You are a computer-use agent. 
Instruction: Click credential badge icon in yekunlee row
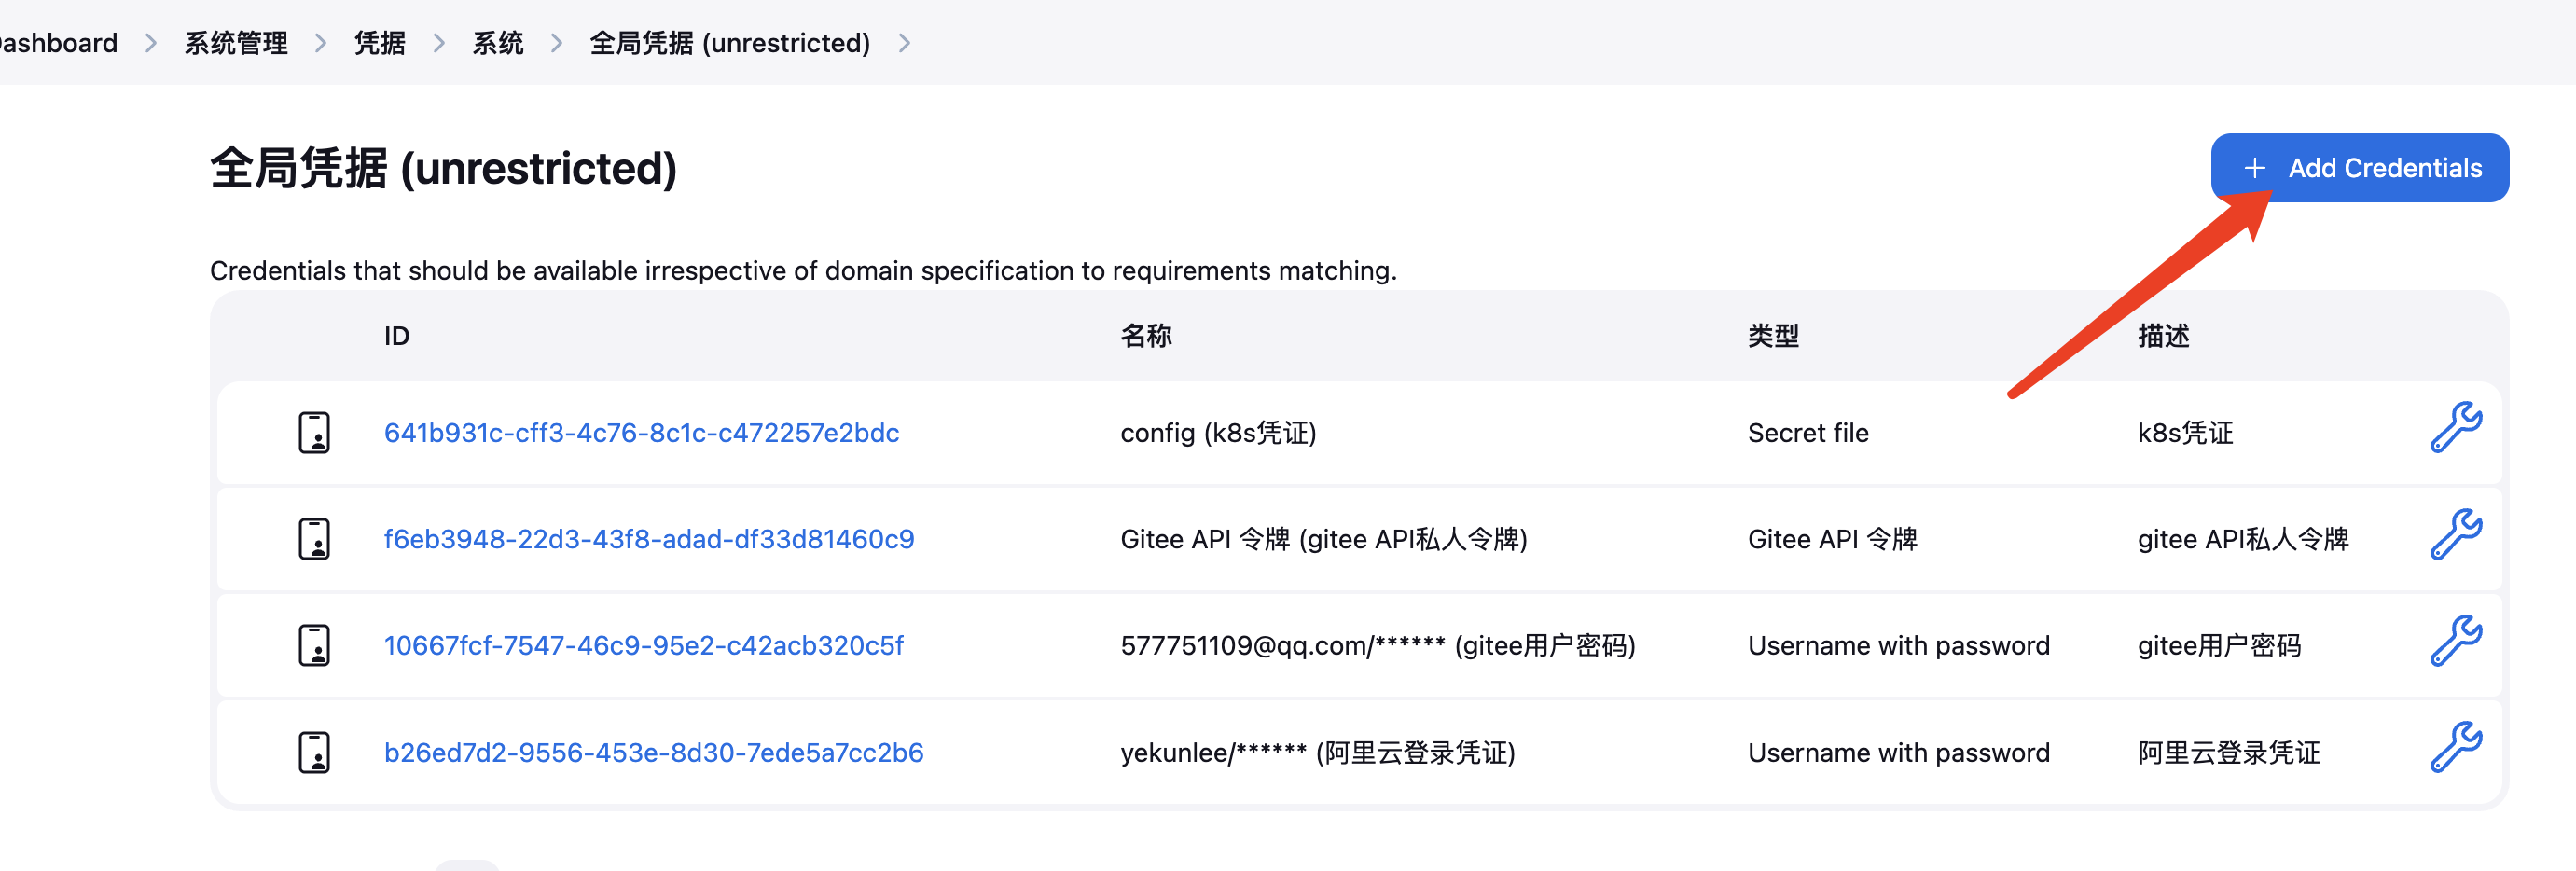tap(314, 752)
